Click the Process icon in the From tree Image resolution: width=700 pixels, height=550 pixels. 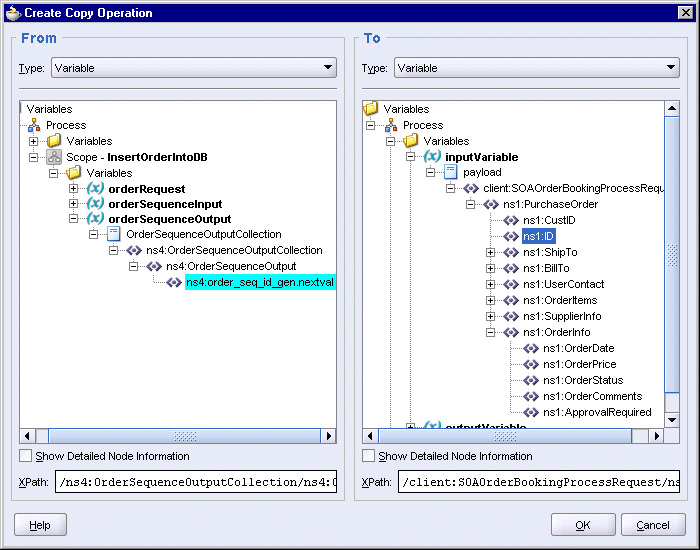[34, 125]
